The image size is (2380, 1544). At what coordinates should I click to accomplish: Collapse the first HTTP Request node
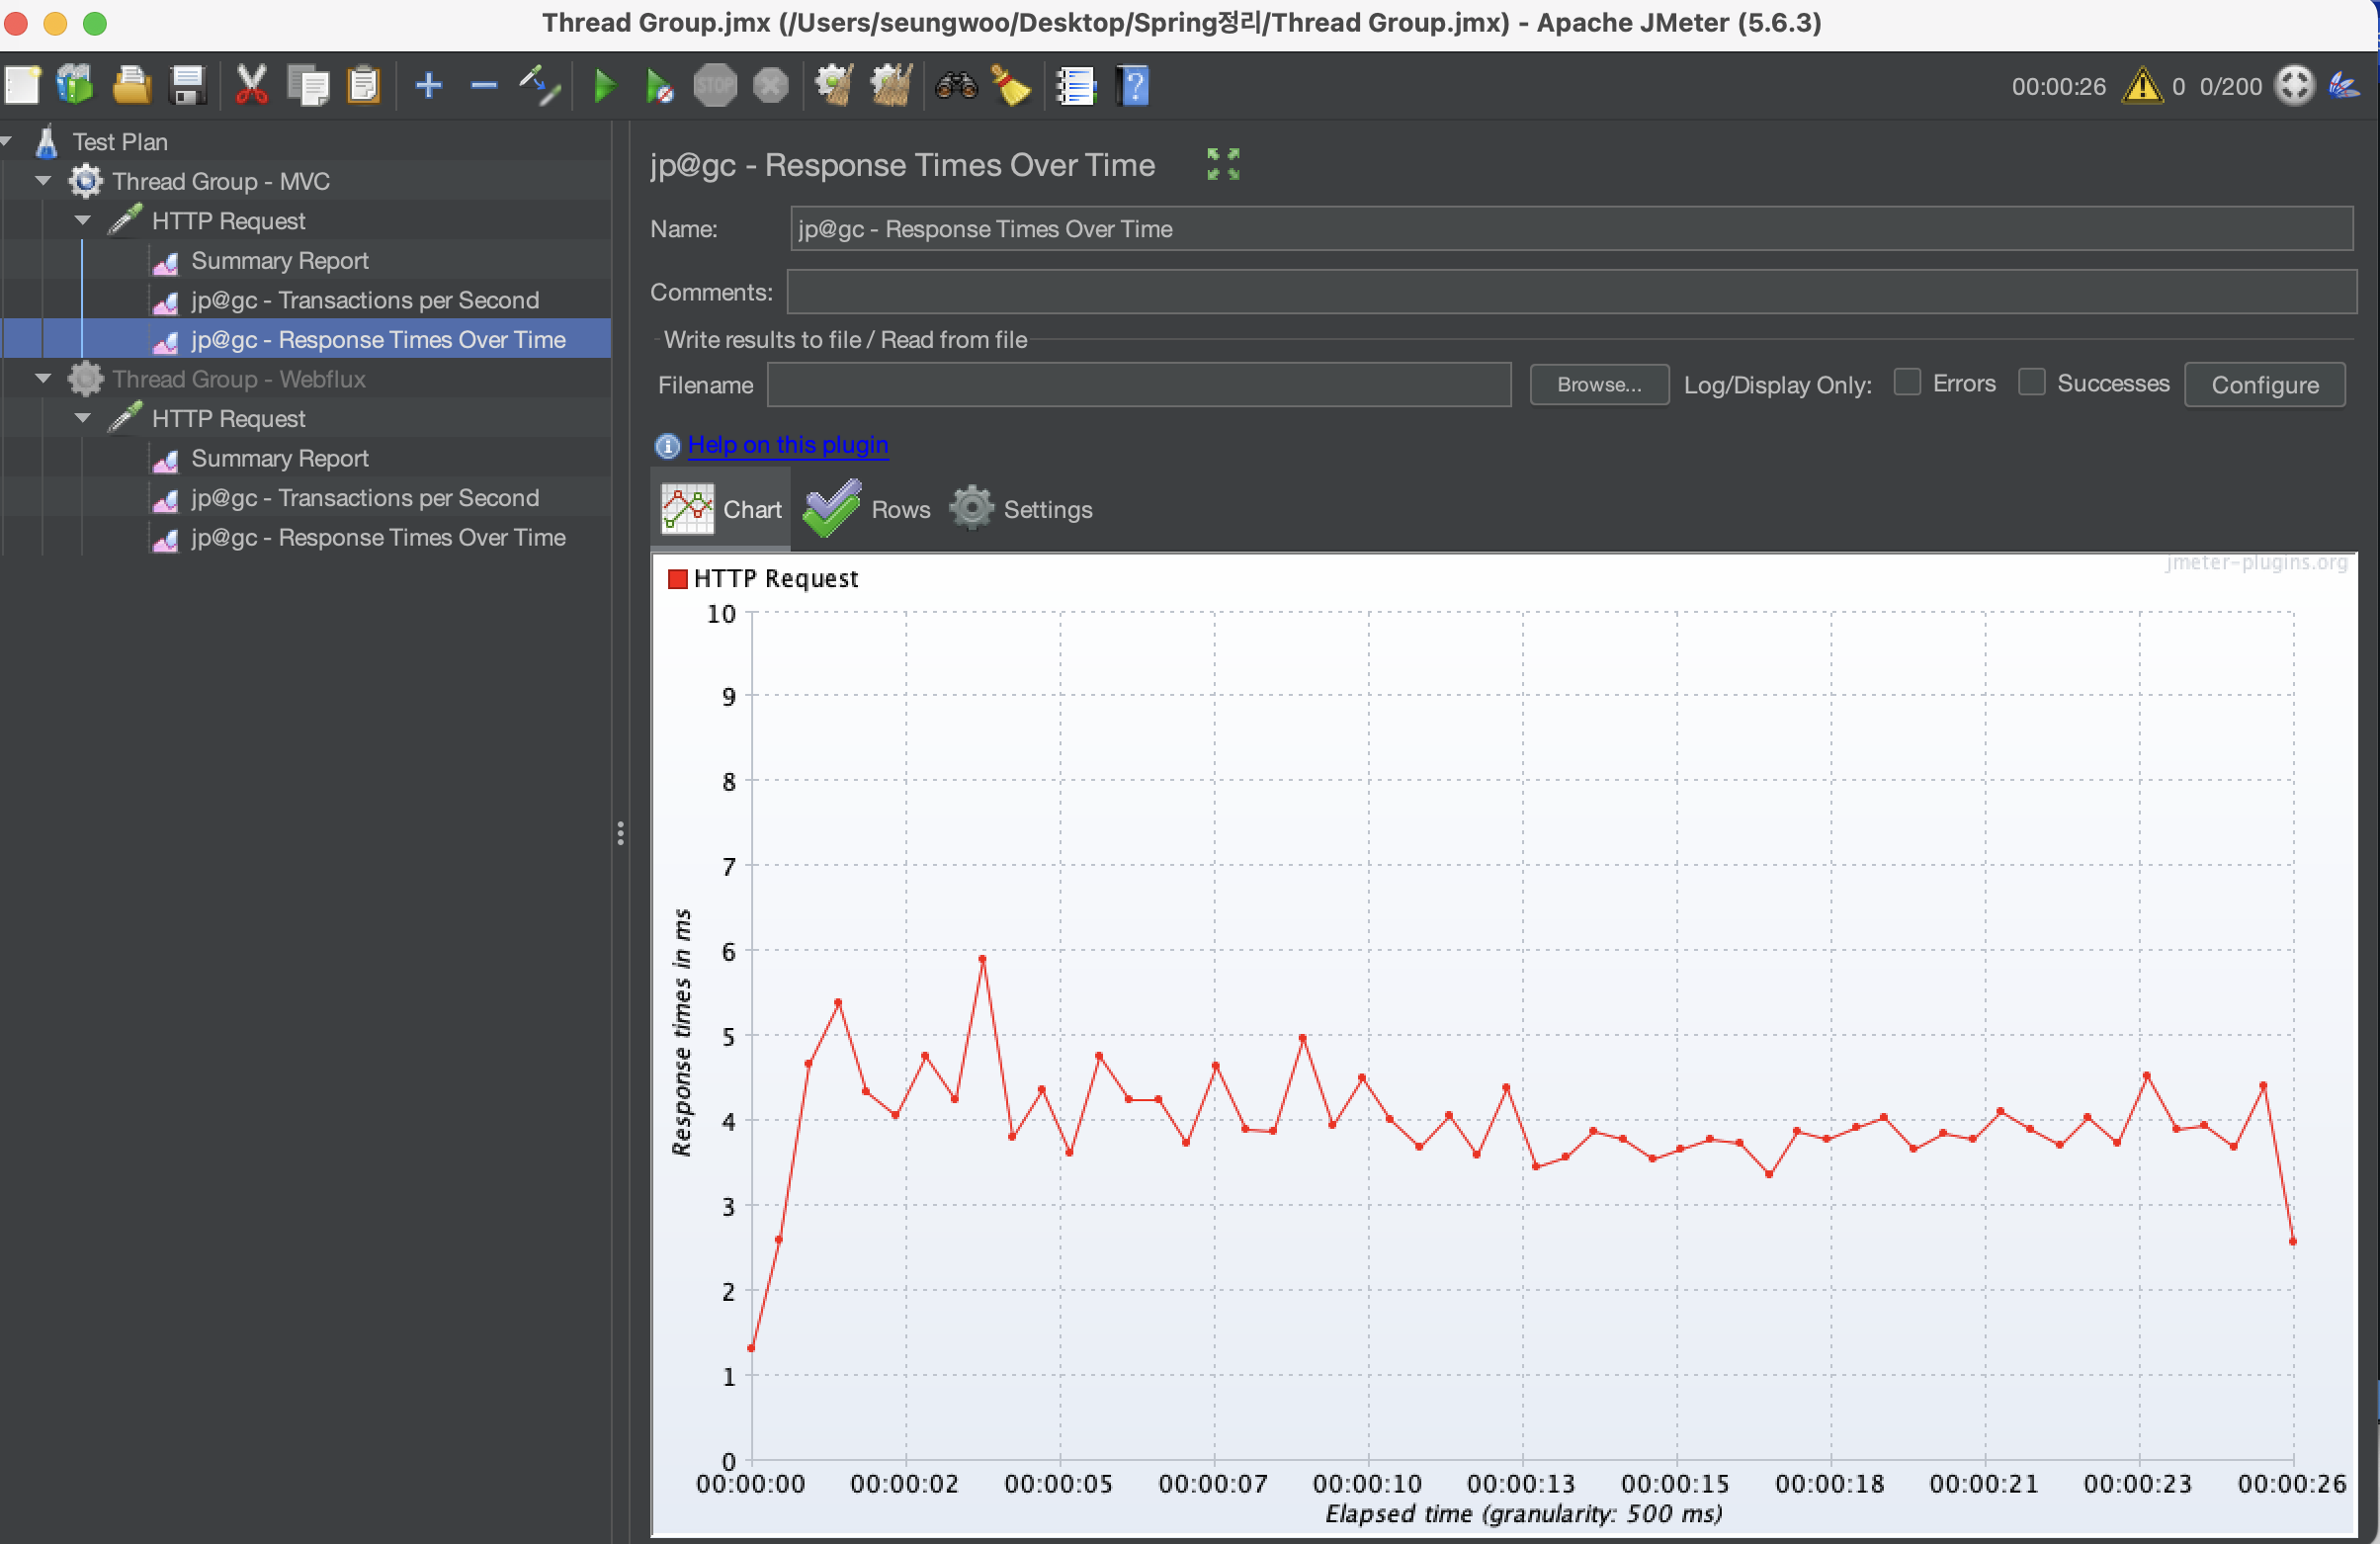pyautogui.click(x=83, y=221)
